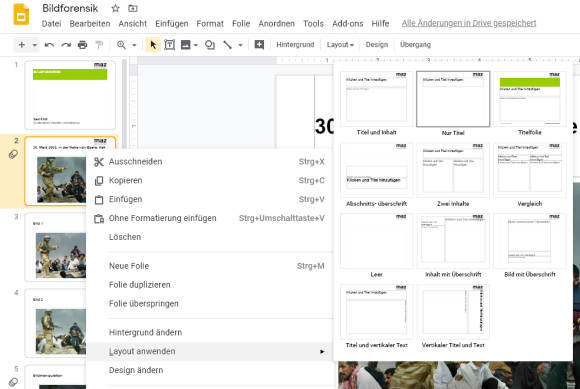Viewport: 580px width, 389px height.
Task: Expand line type dropdown arrow
Action: (x=240, y=45)
